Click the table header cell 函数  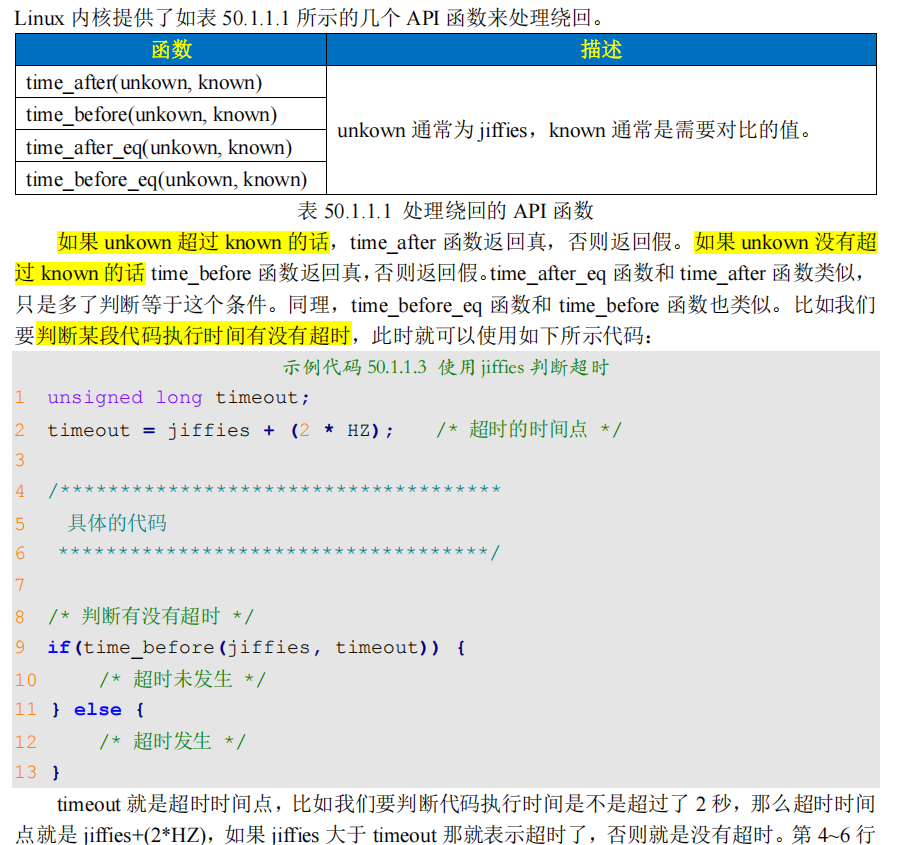coord(171,49)
